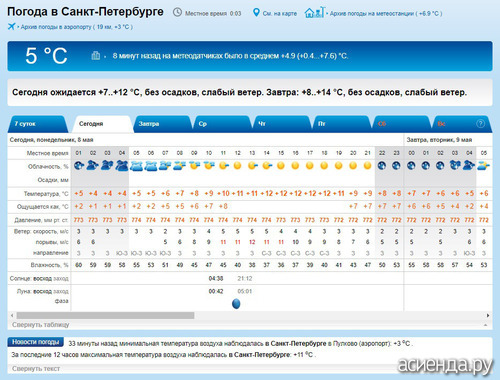Click moonset time '05:01'
The height and width of the screenshot is (380, 500).
[245, 291]
